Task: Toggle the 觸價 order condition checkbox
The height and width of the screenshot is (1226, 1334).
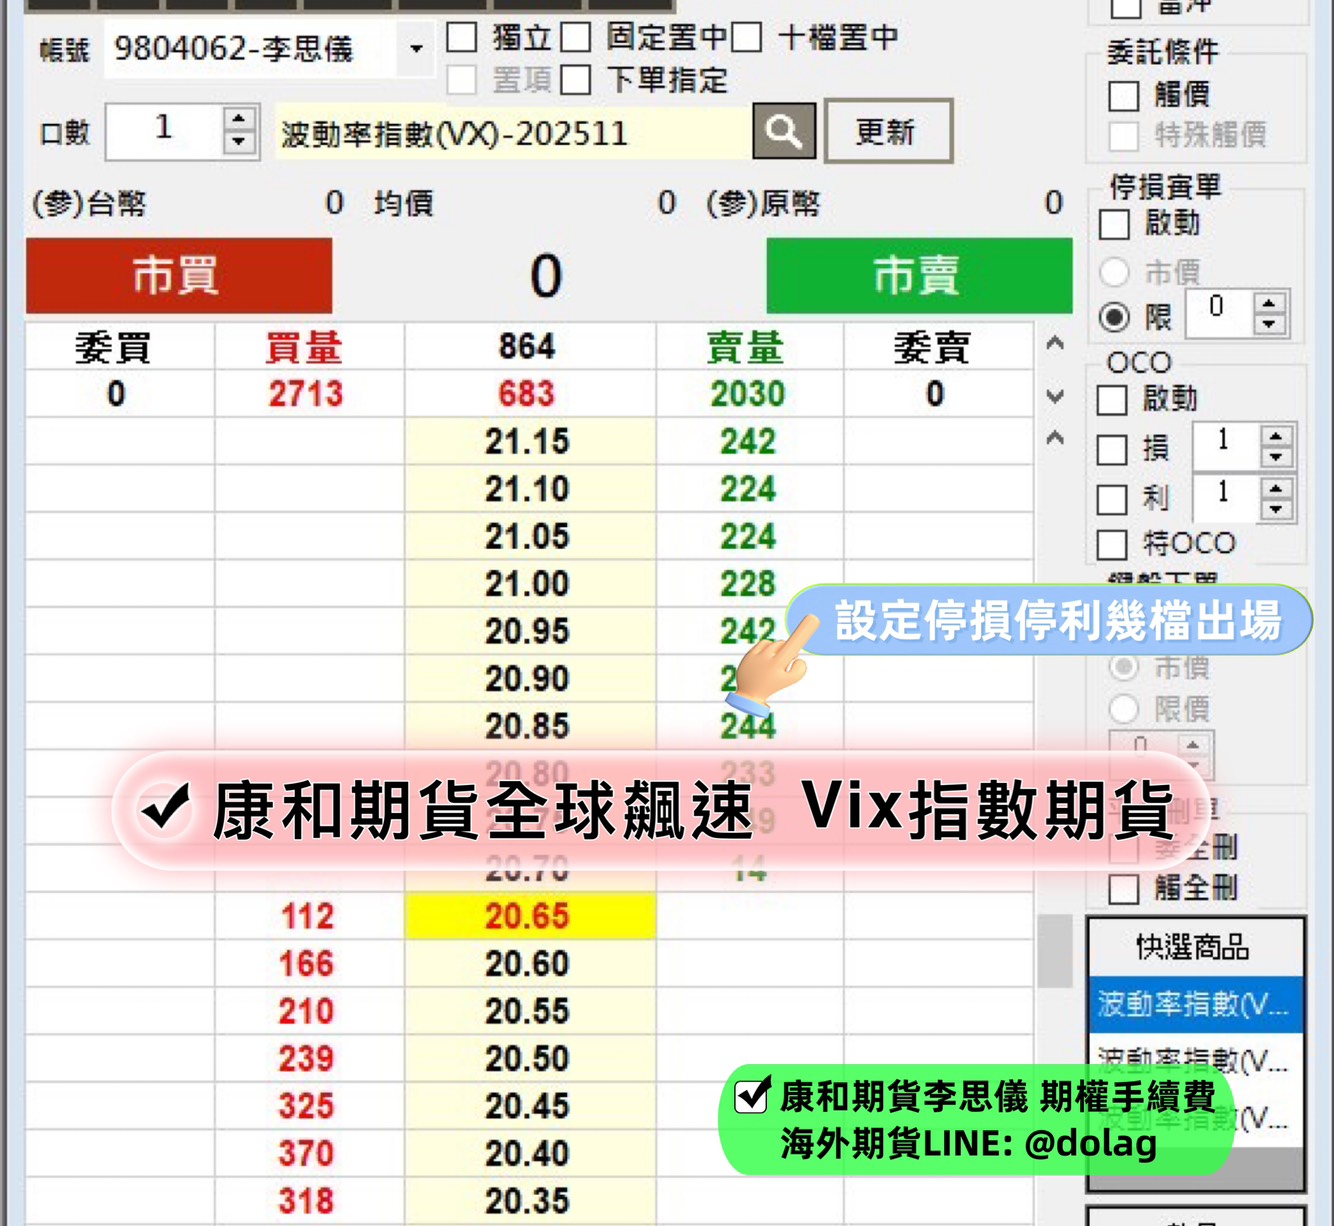Action: (x=1124, y=96)
